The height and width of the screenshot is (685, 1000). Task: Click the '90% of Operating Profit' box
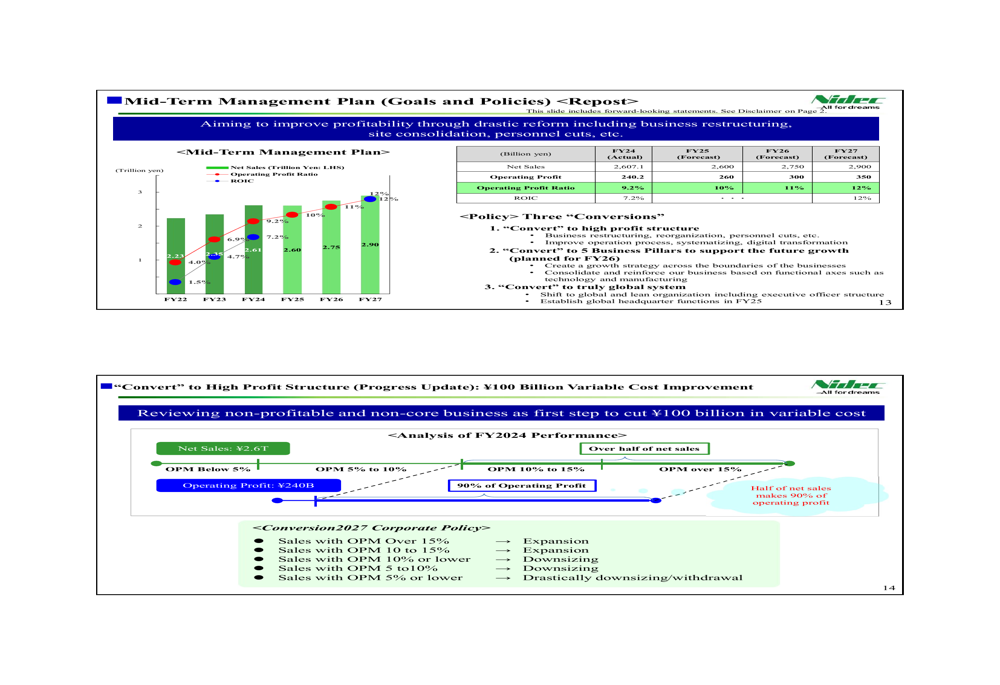tap(521, 485)
